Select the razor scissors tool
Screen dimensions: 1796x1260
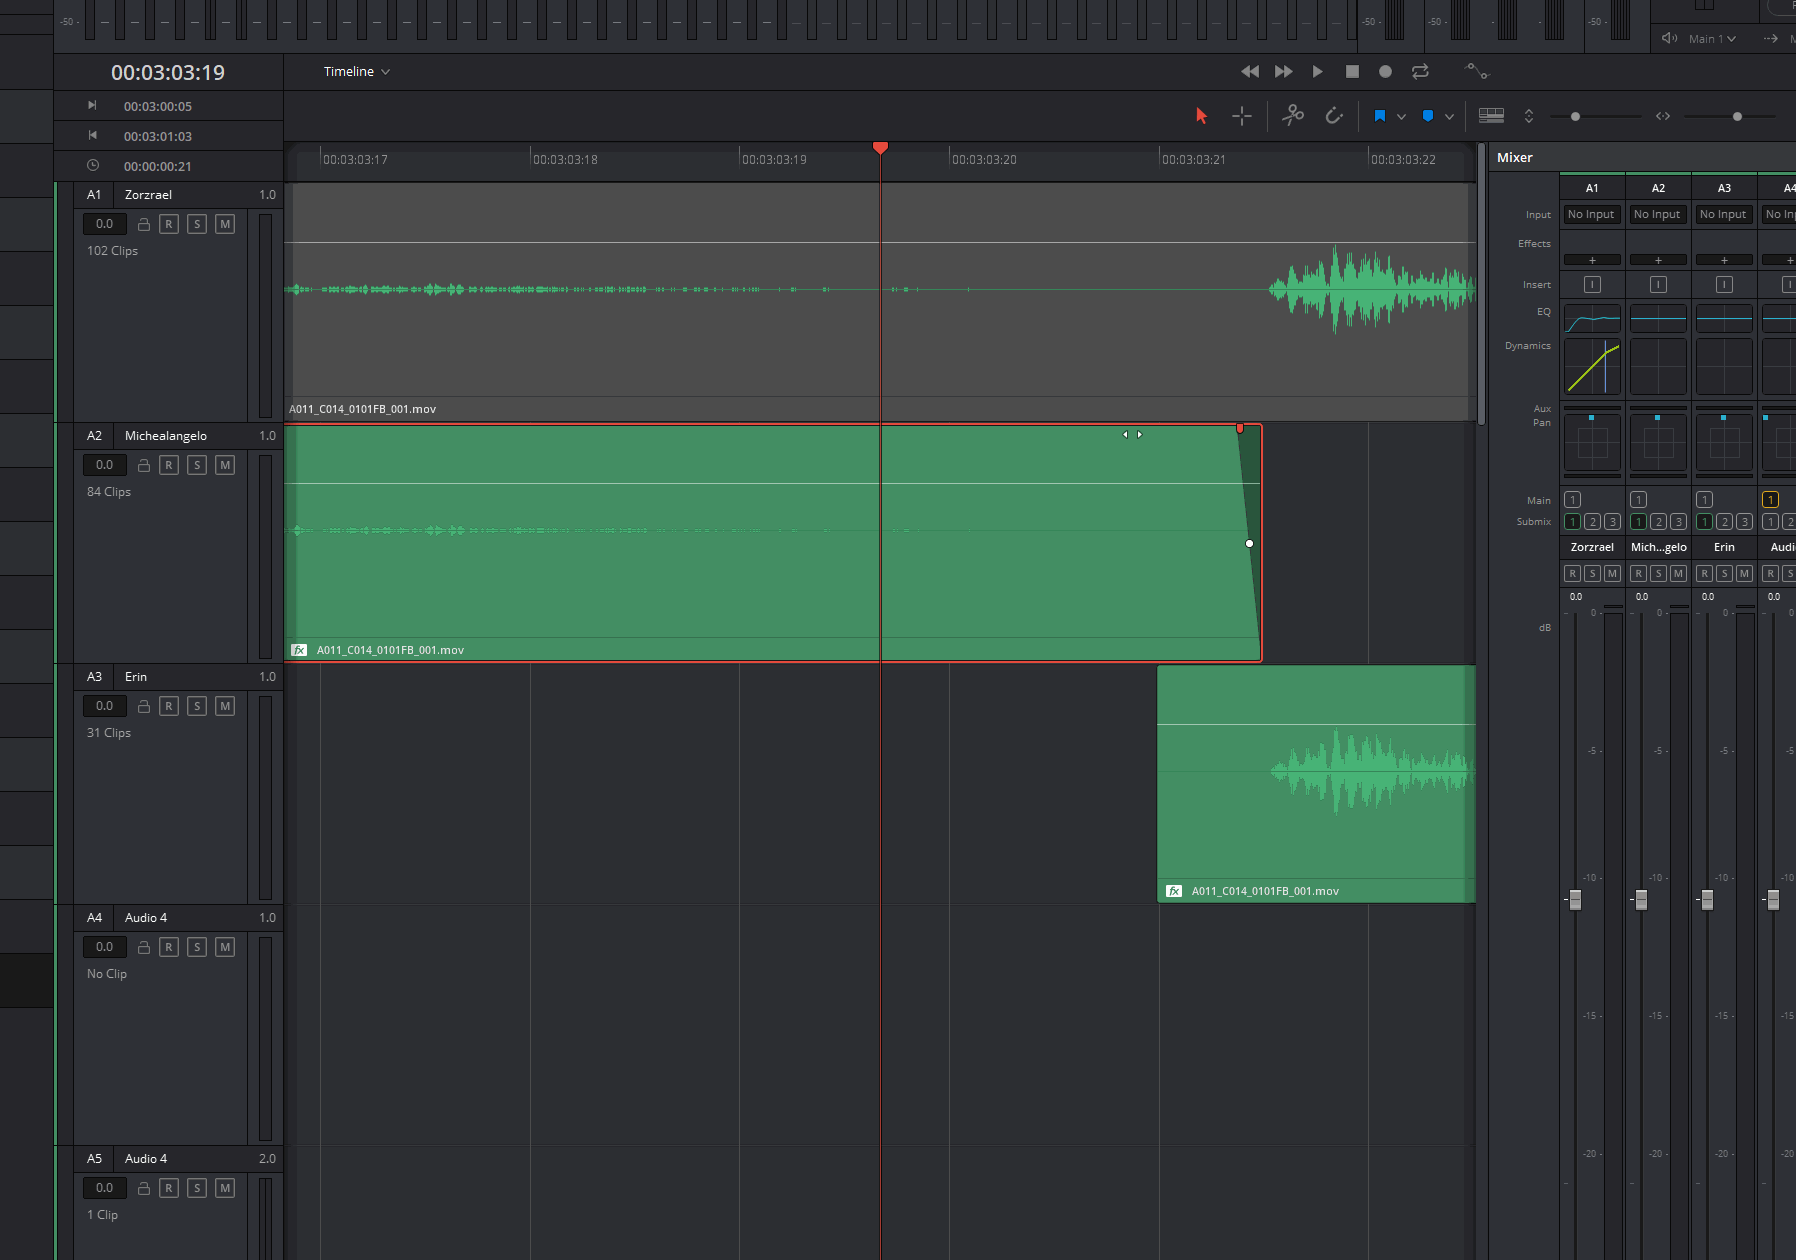point(1293,116)
